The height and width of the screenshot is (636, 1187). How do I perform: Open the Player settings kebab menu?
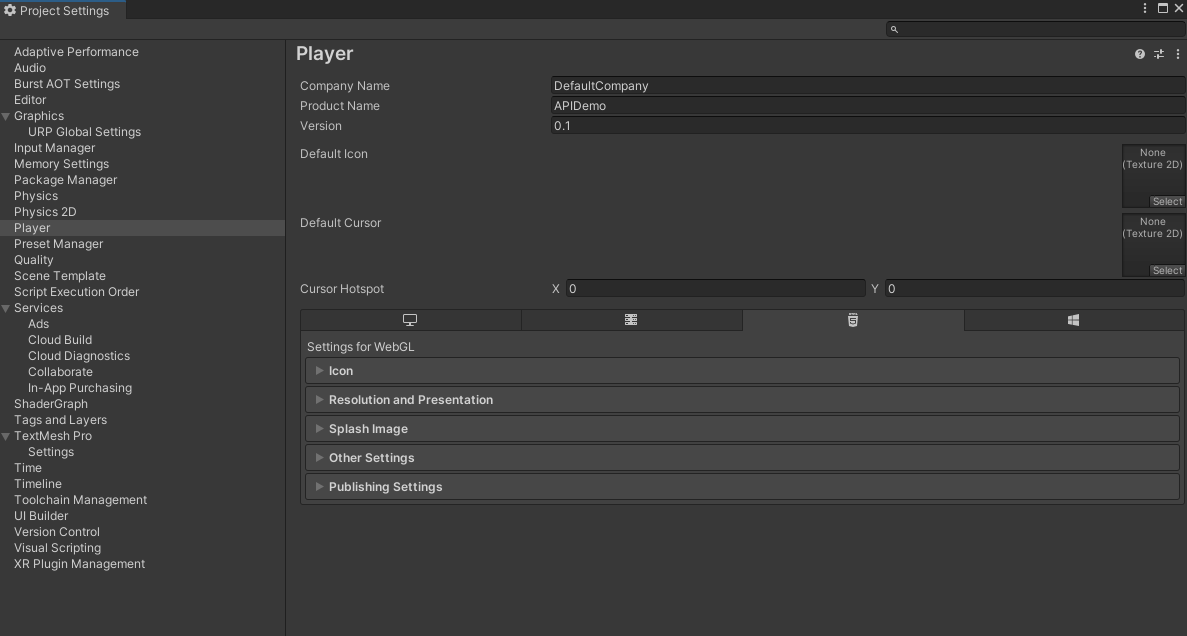click(1178, 54)
